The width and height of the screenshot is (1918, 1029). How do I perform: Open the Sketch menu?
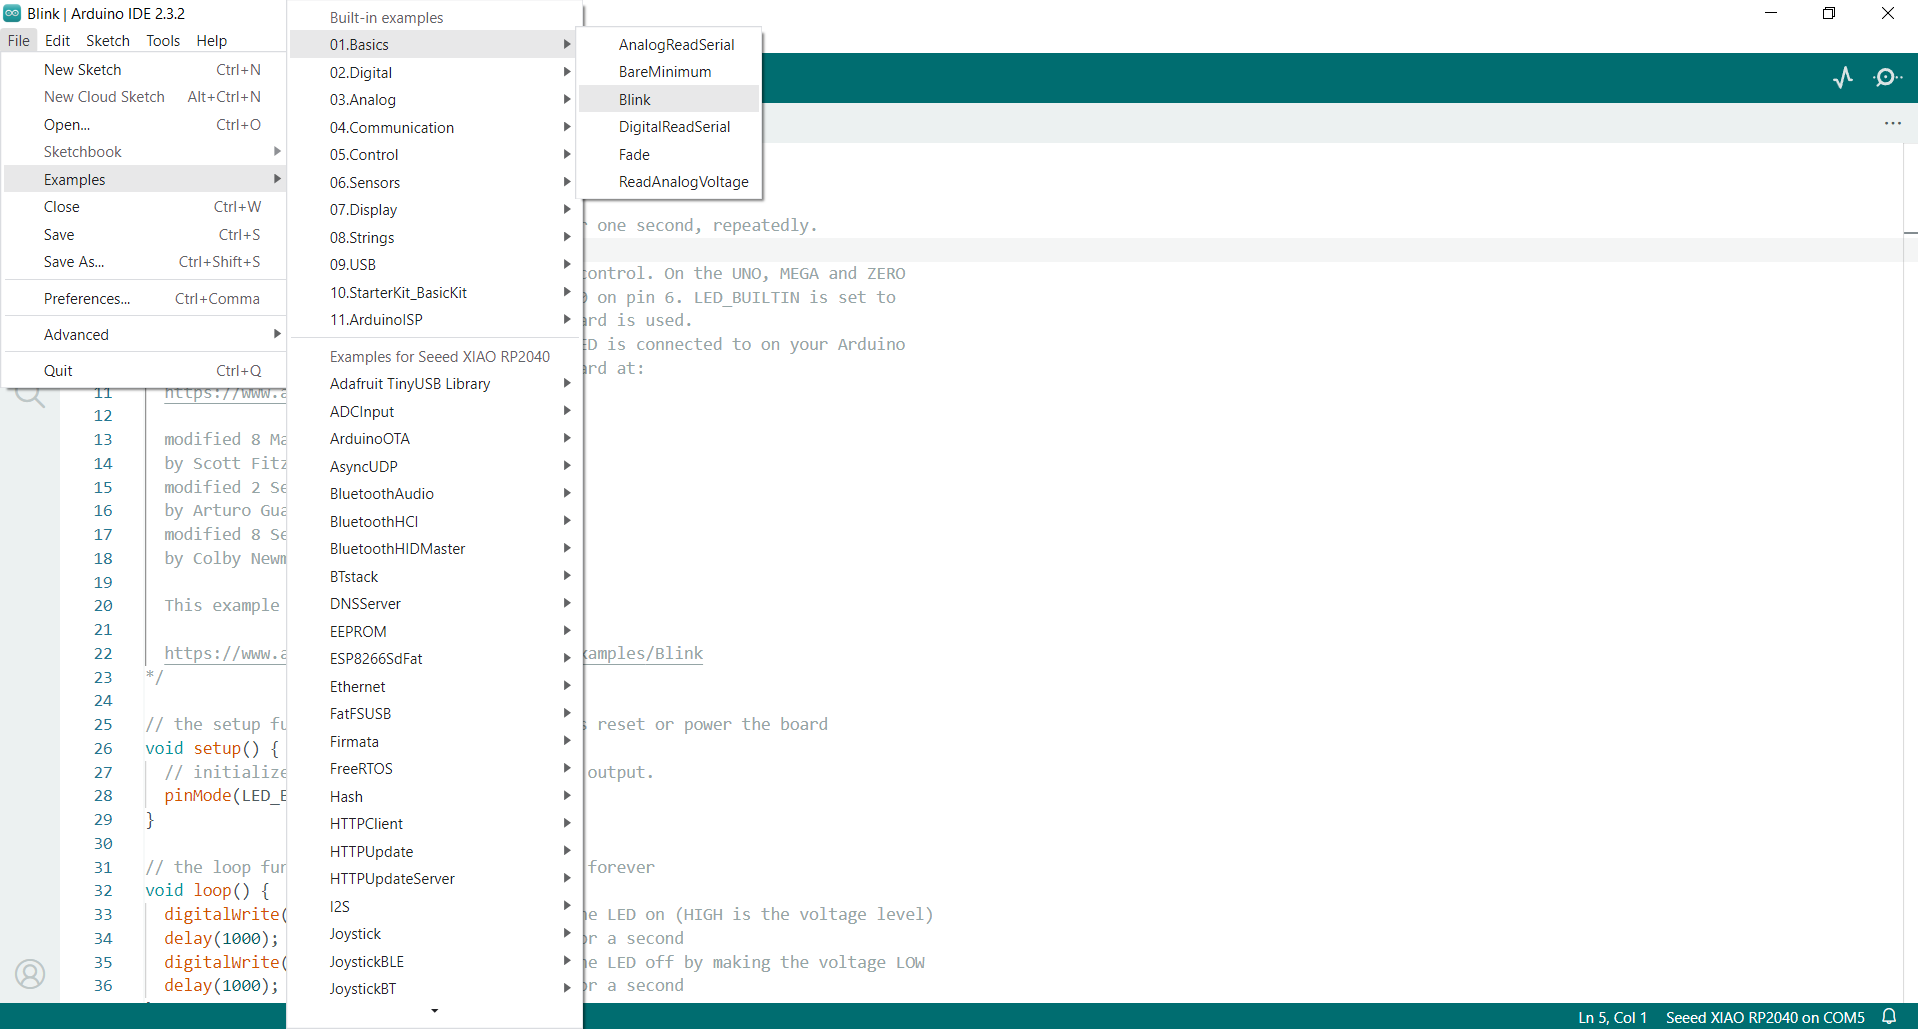coord(108,41)
